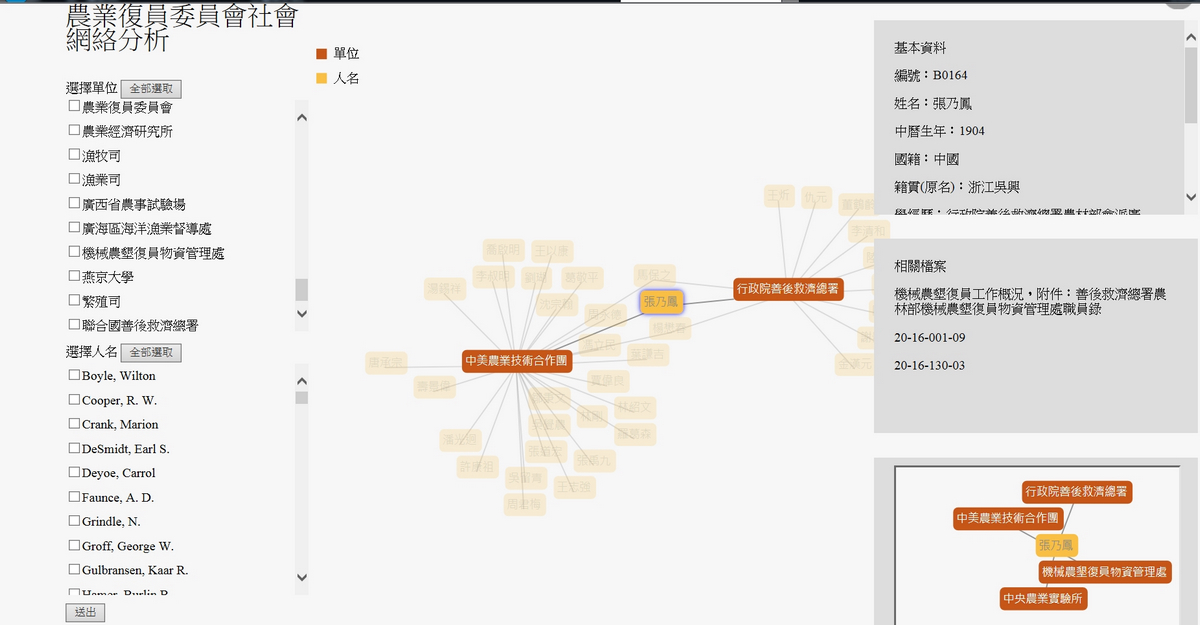Image resolution: width=1200 pixels, height=625 pixels.
Task: Click 行政院善後救濟總署 node in mini network panel
Action: coord(1077,492)
